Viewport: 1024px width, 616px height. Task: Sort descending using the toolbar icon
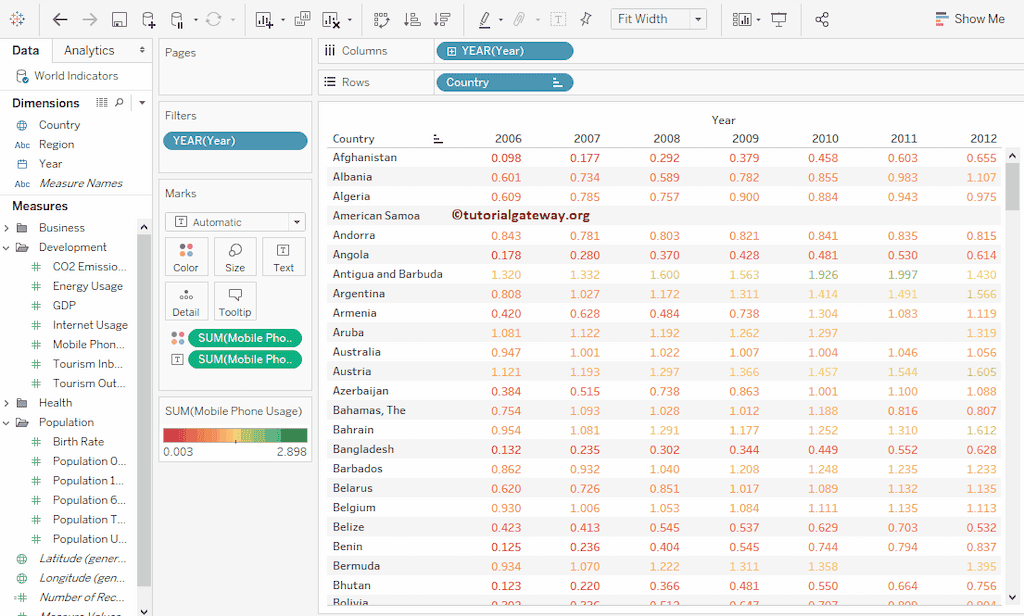pyautogui.click(x=441, y=19)
